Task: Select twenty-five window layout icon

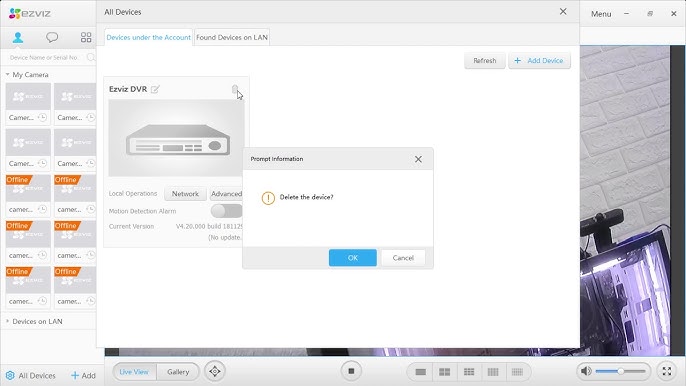Action: click(x=517, y=372)
